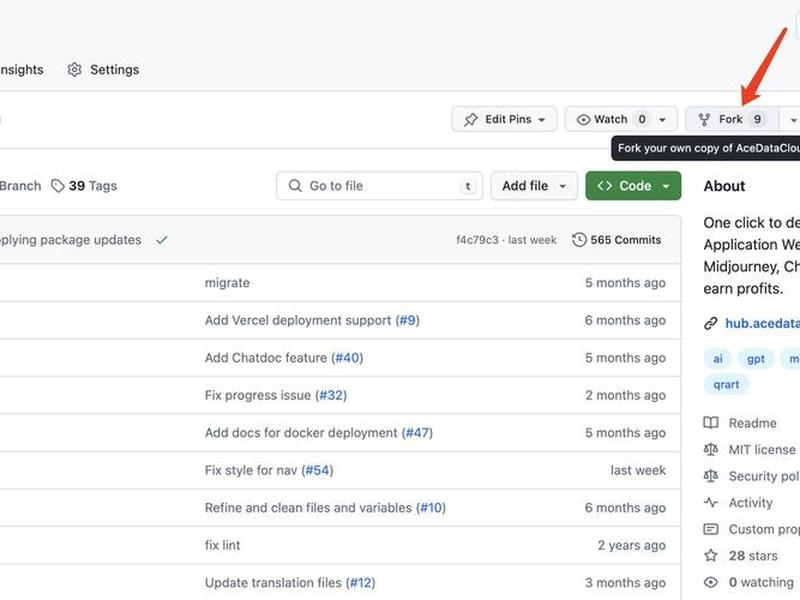This screenshot has height=600, width=800.
Task: Open the Readme link
Action: [x=753, y=423]
